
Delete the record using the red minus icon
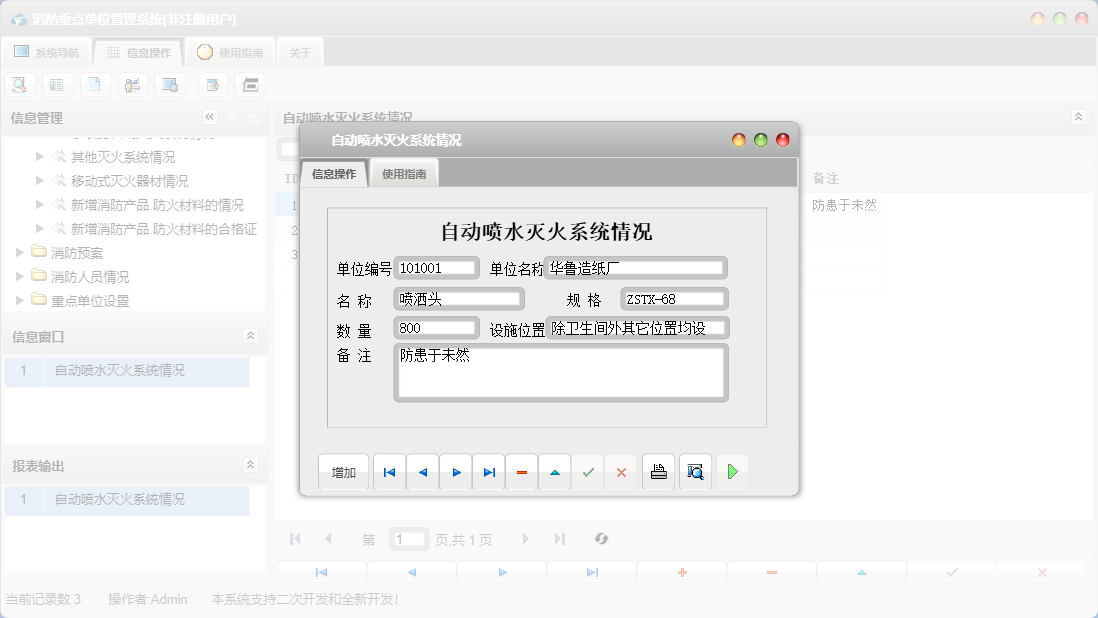coord(522,471)
